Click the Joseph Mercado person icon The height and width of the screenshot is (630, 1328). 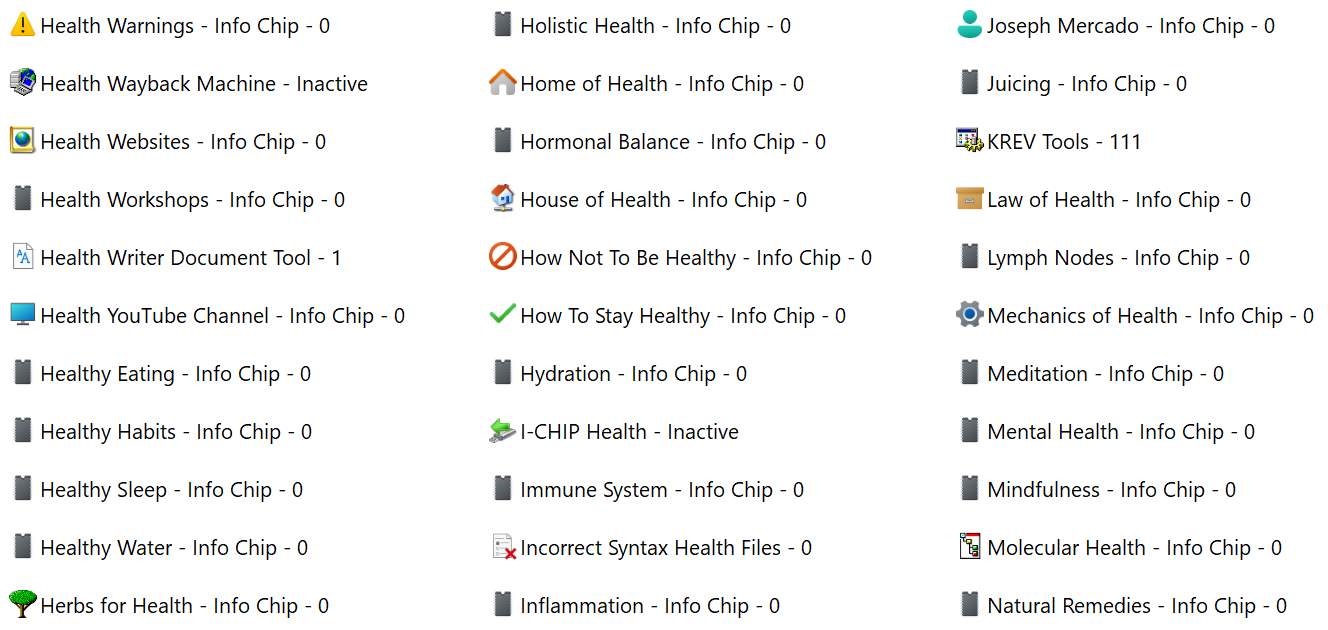coord(969,26)
